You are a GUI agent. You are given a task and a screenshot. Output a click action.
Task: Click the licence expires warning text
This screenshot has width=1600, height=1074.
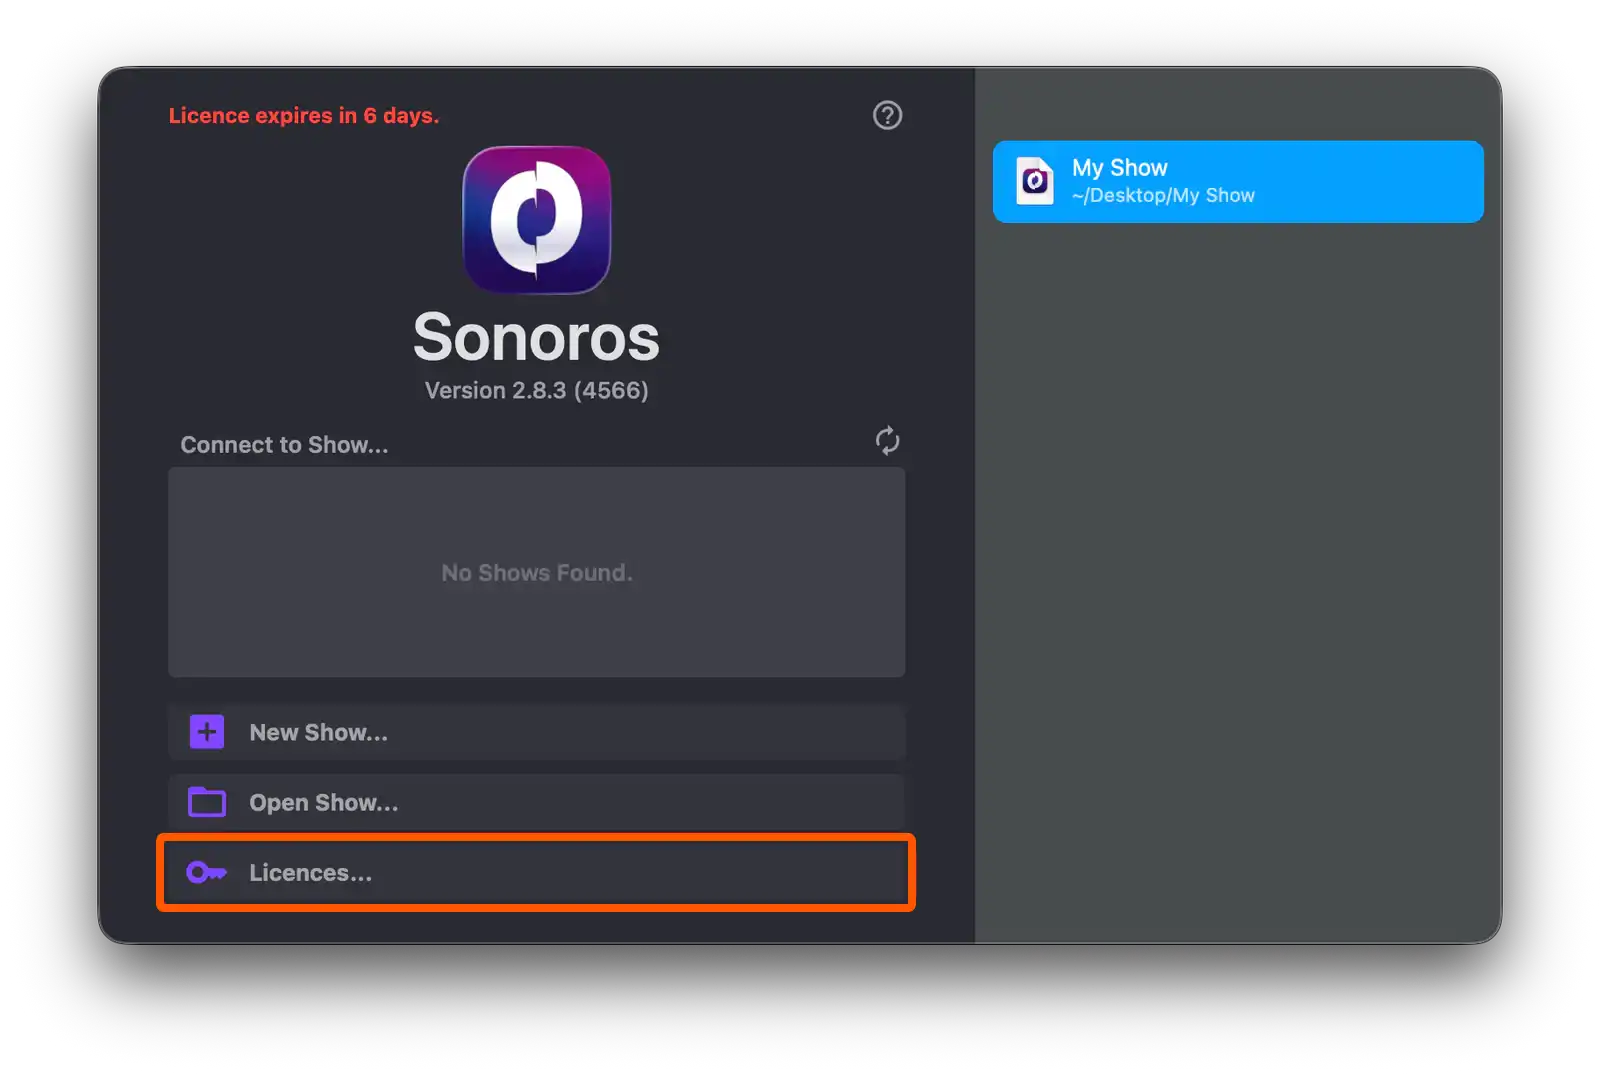coord(304,115)
